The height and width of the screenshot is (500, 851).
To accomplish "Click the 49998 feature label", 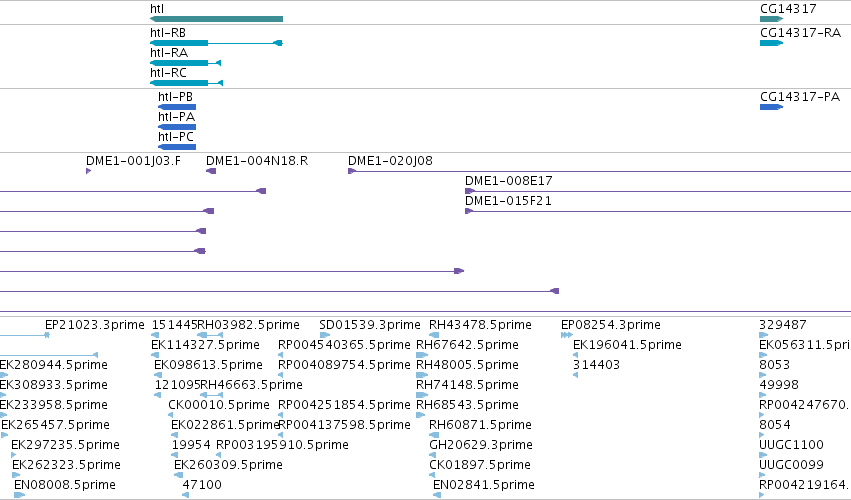I will pyautogui.click(x=779, y=385).
